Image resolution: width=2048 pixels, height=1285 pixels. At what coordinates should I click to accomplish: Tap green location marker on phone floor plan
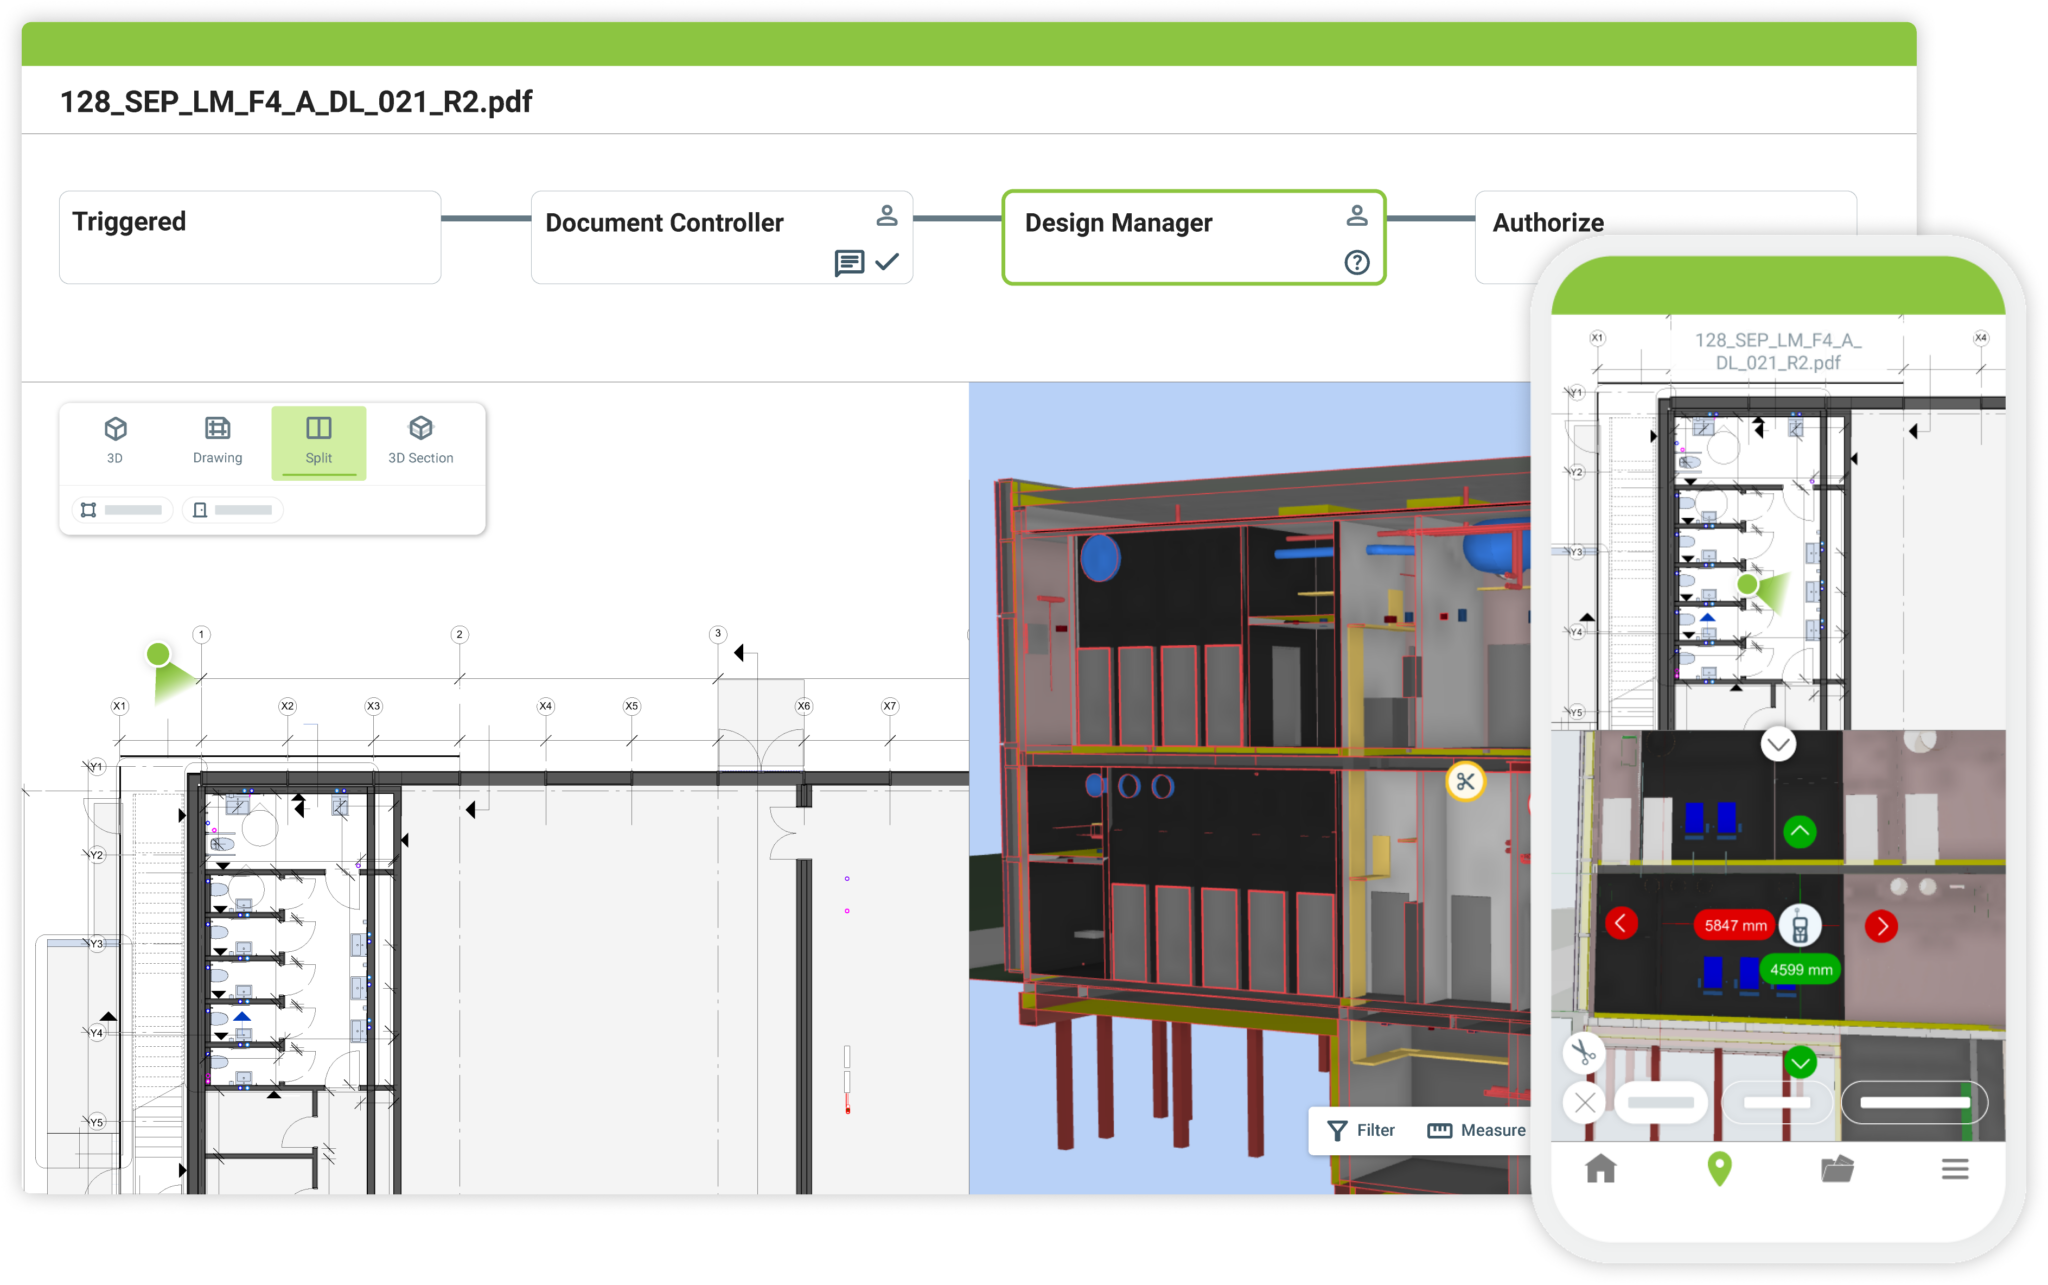pyautogui.click(x=1747, y=584)
